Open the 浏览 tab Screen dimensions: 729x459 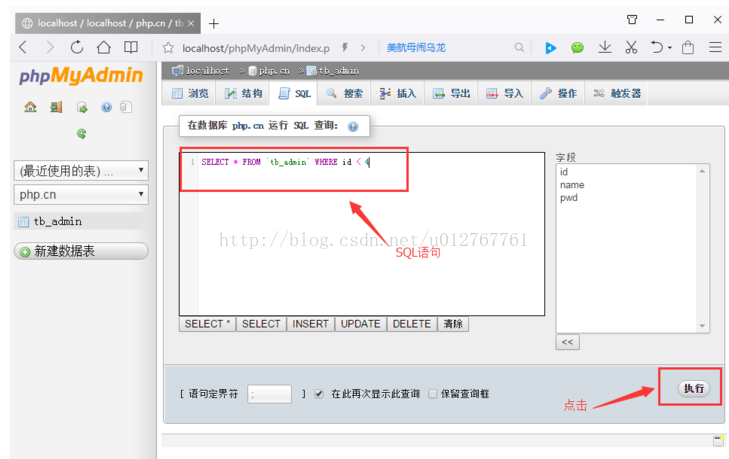tap(191, 93)
